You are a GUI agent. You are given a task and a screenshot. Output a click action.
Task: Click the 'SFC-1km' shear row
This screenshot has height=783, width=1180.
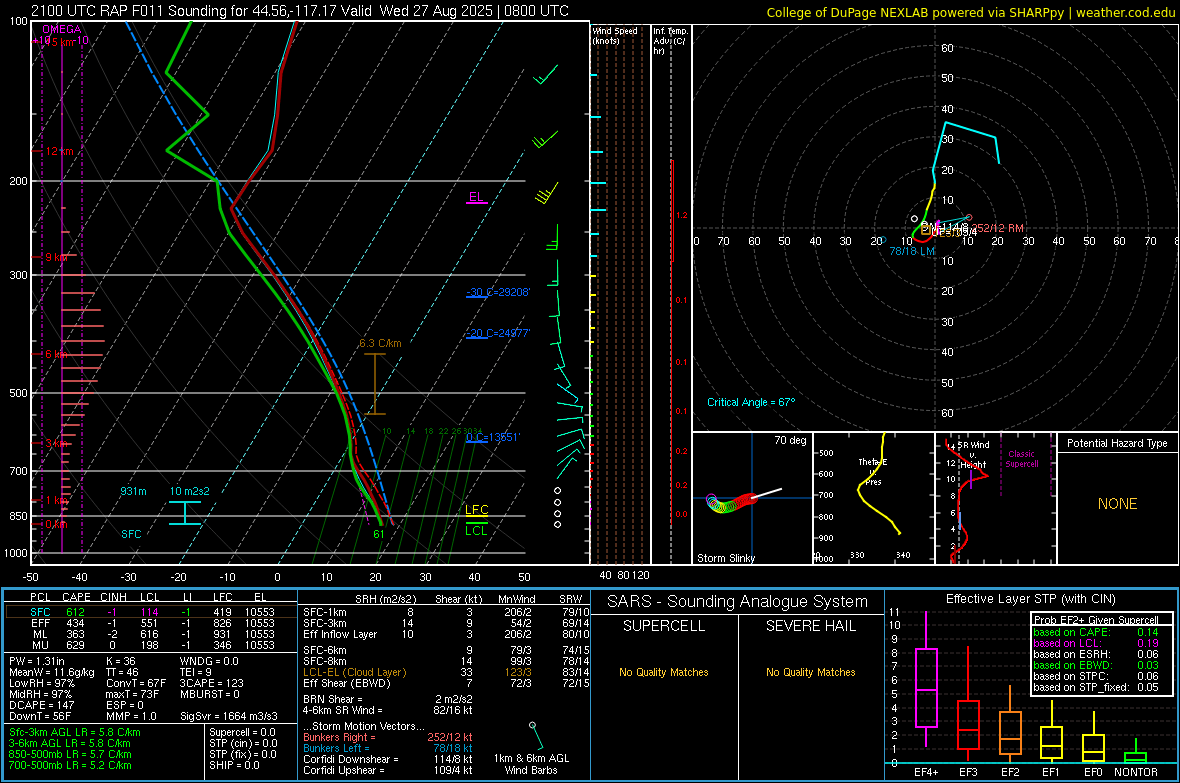click(446, 612)
